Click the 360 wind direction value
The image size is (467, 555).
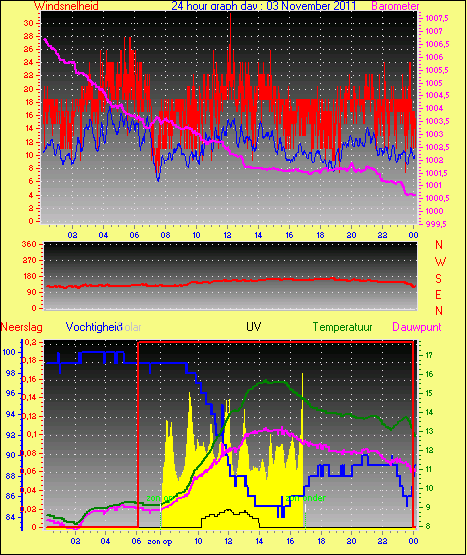29,244
